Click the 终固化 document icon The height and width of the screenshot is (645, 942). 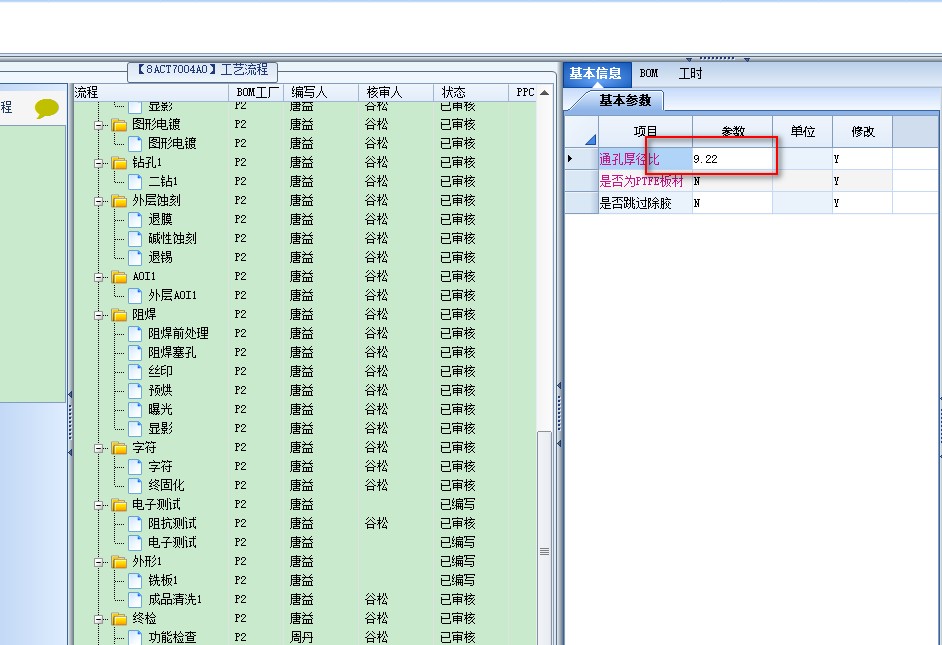point(135,485)
